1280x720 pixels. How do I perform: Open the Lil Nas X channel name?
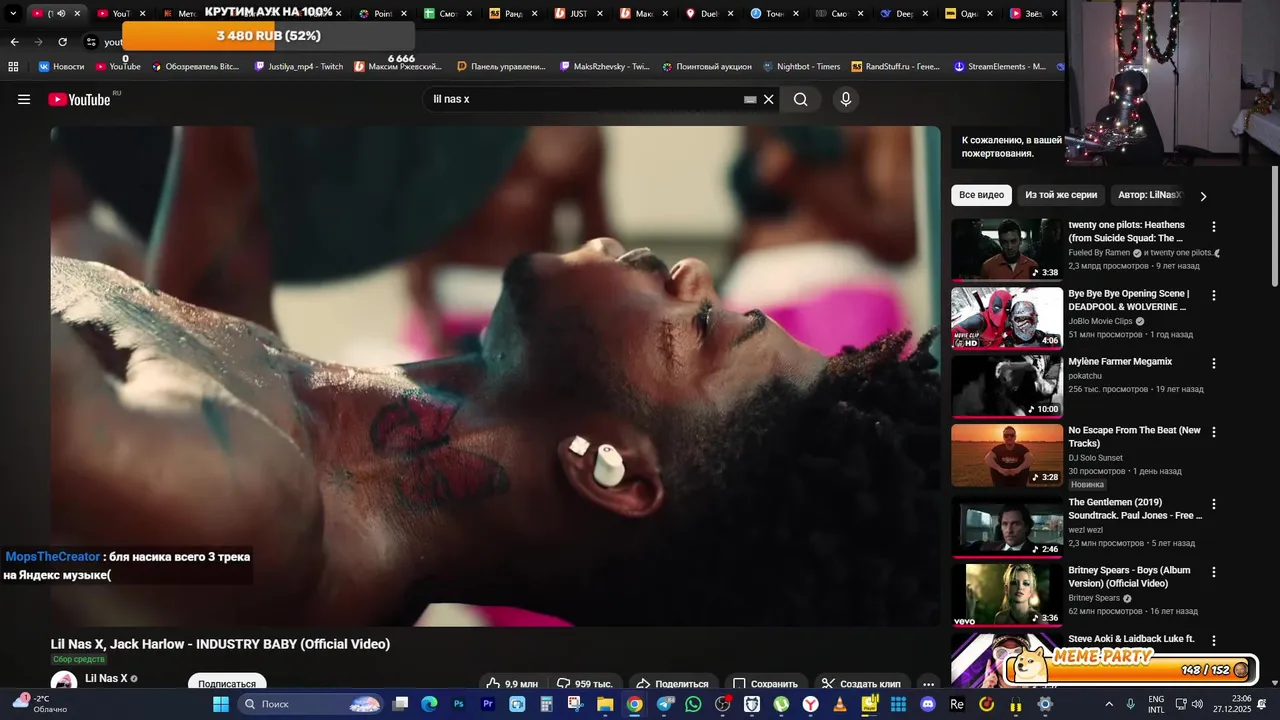pyautogui.click(x=106, y=678)
